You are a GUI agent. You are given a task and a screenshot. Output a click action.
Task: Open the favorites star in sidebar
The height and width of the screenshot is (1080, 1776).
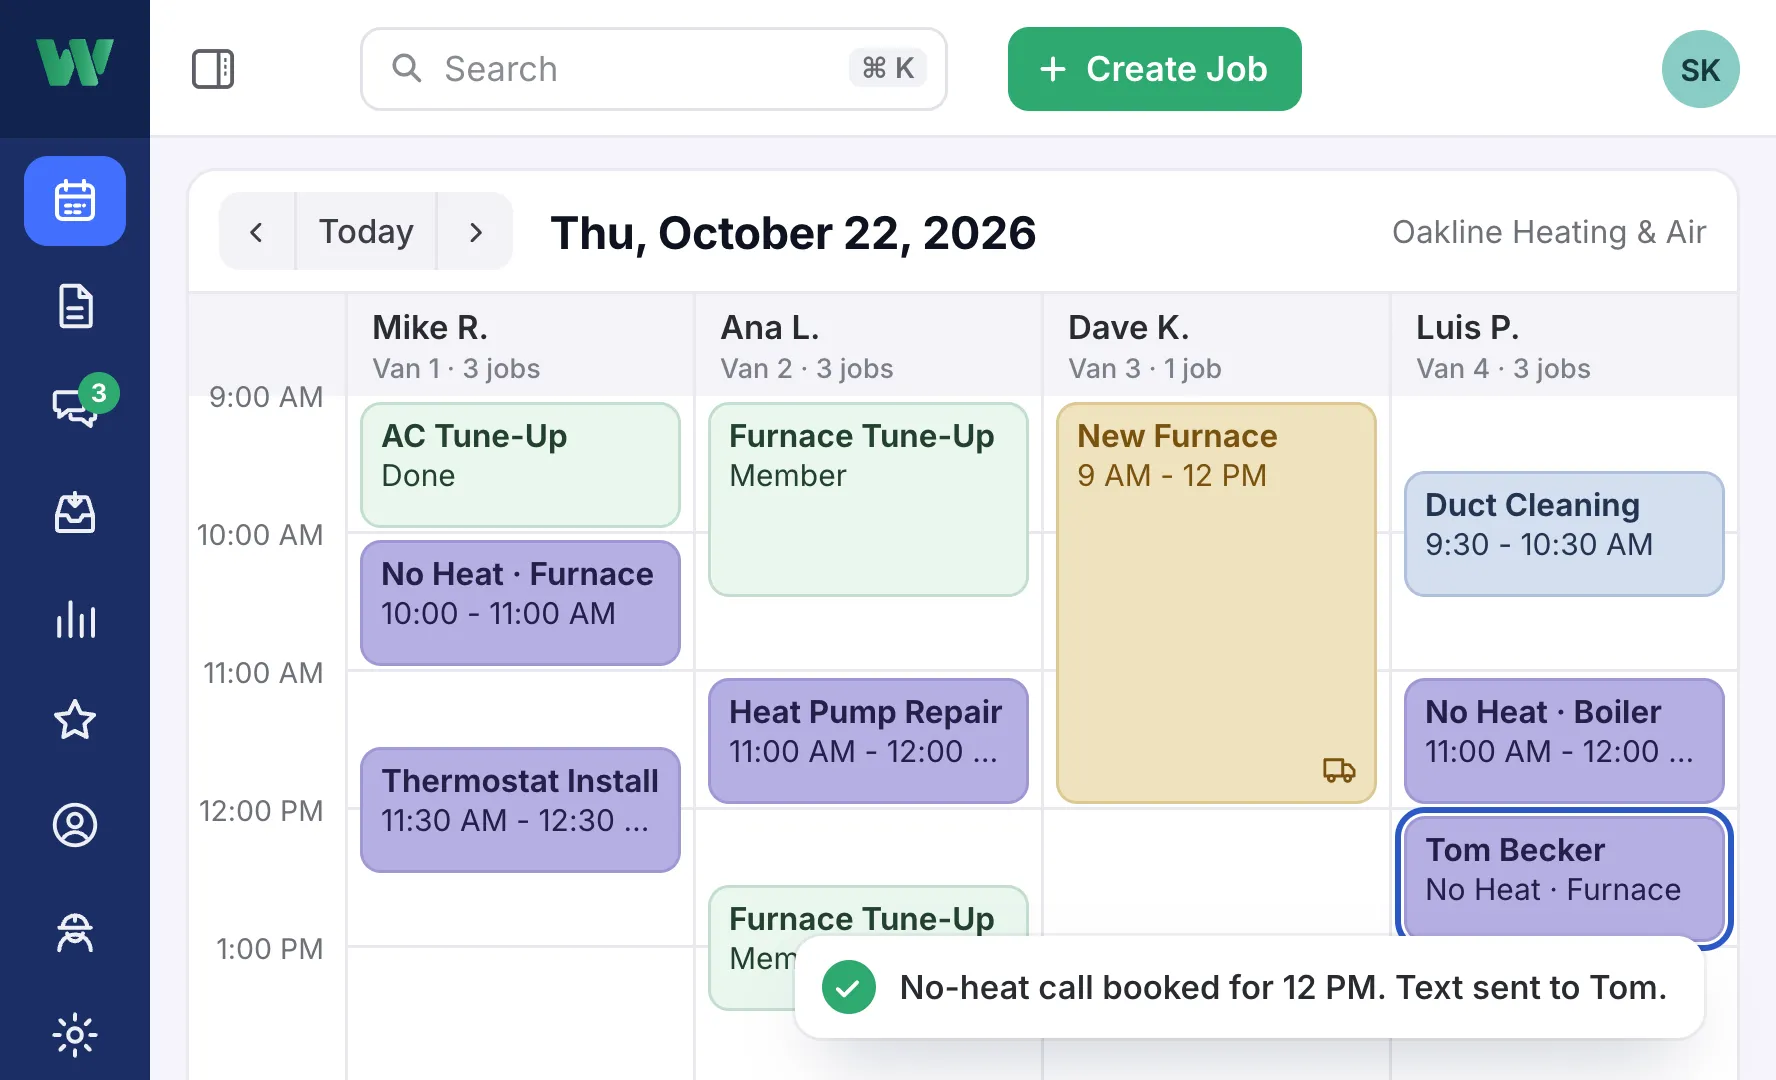coord(75,720)
